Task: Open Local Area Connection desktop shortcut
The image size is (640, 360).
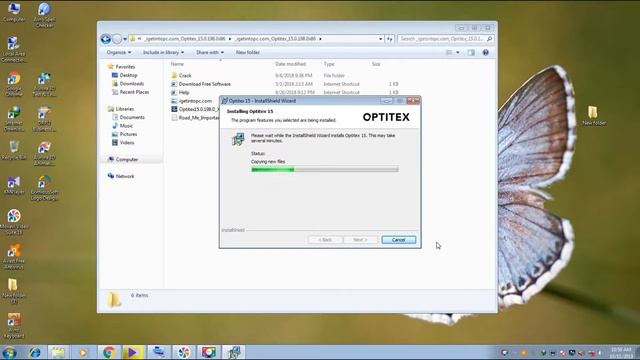Action: pos(14,49)
